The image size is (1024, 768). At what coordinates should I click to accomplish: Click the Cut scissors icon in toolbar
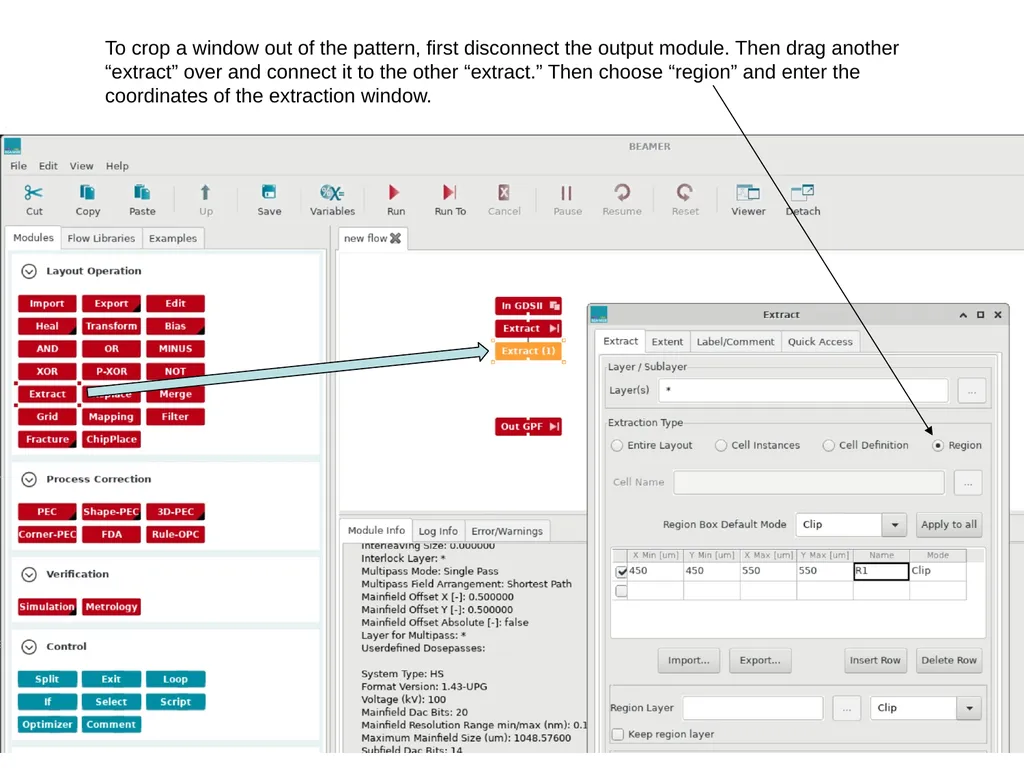tap(33, 193)
